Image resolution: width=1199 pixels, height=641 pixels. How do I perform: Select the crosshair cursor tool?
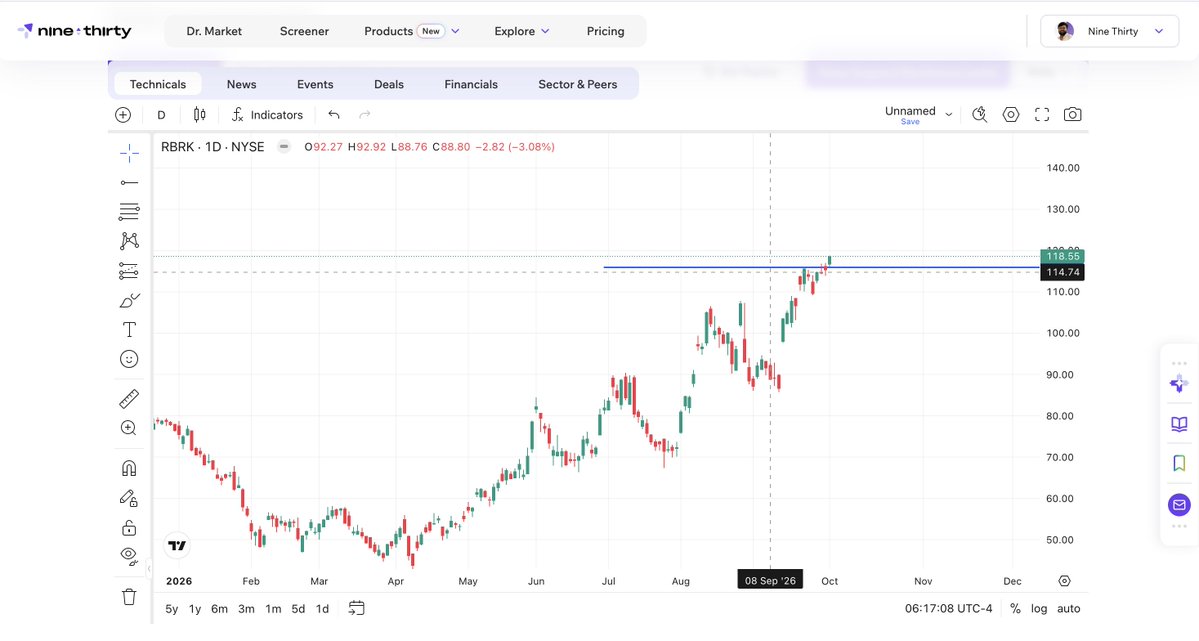click(129, 154)
